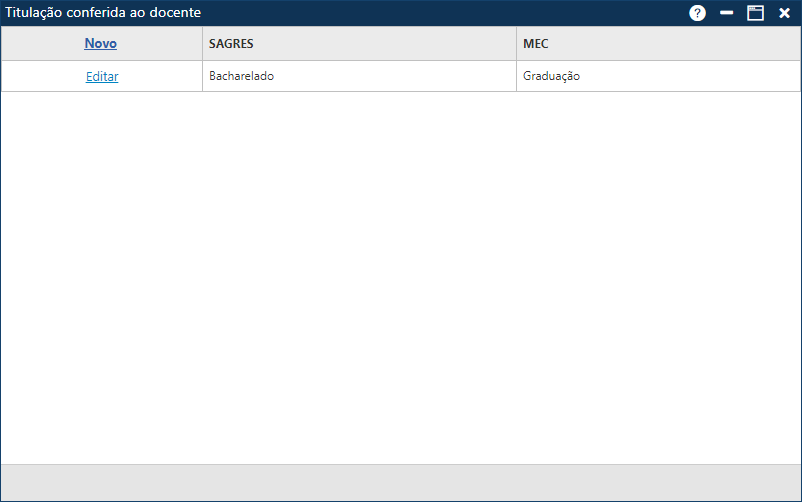Screen dimensions: 802x502
Task: Open the help question mark icon
Action: (697, 13)
